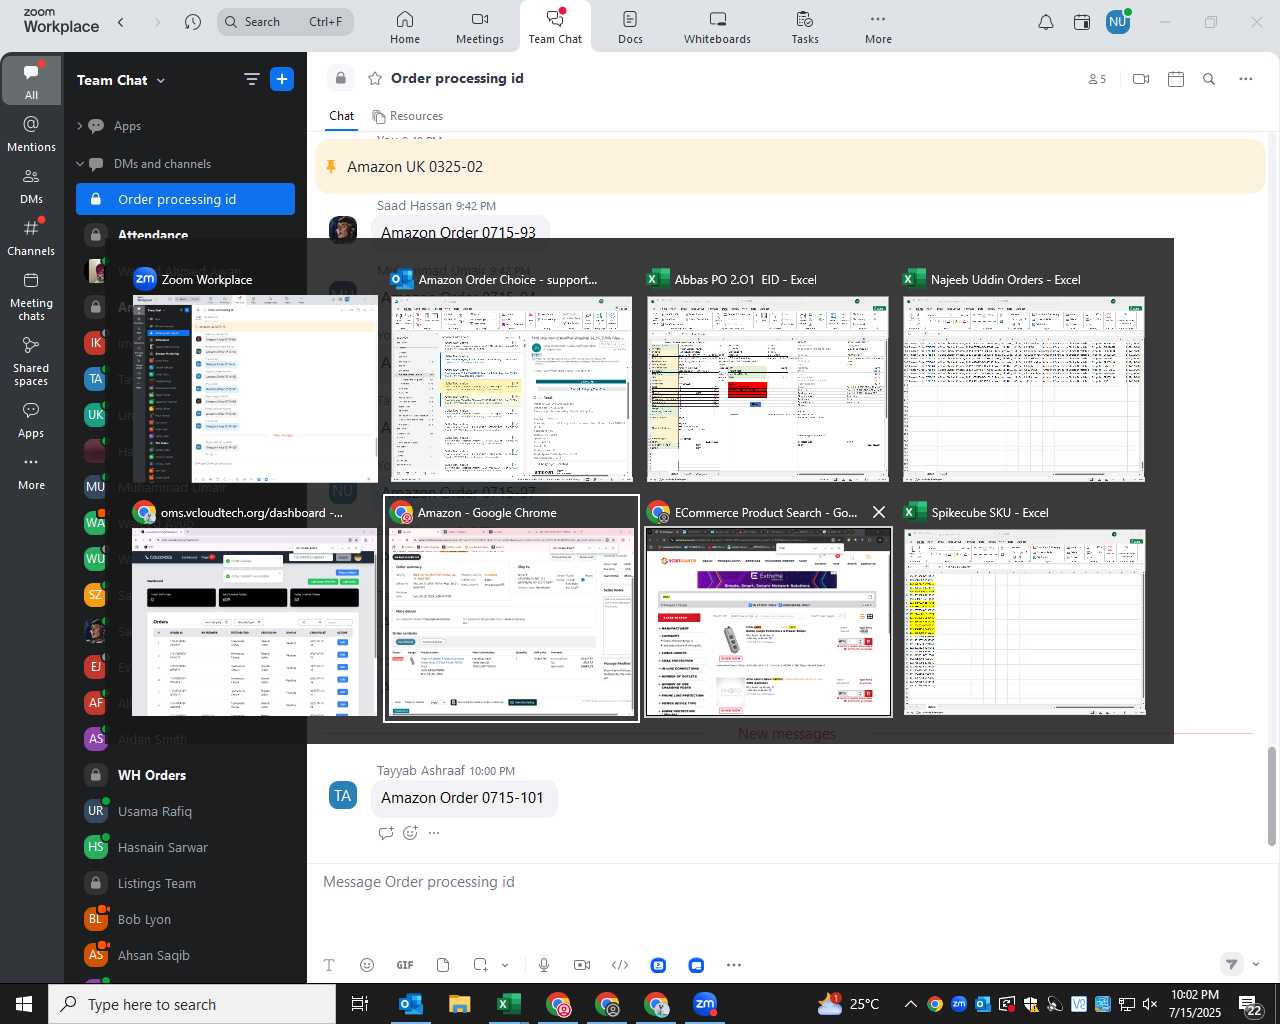Click the Message Order processing id input box
Screen dimensions: 1280x1024
[788, 882]
